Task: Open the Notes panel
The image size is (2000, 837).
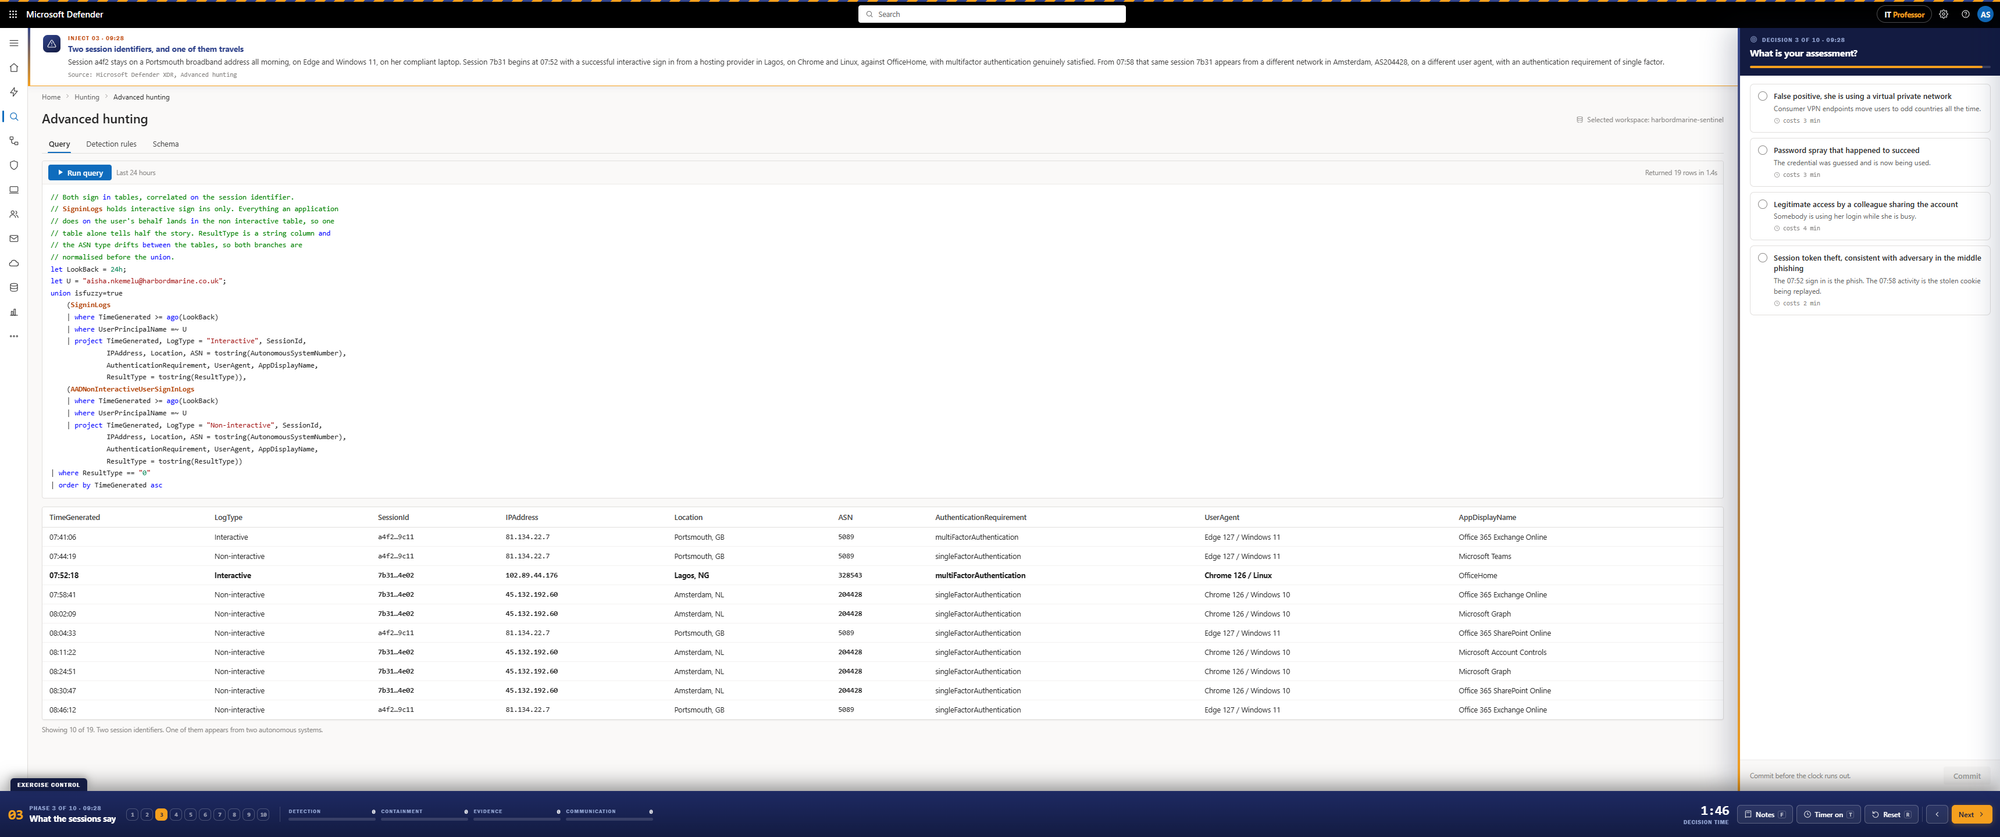Action: pyautogui.click(x=1765, y=815)
